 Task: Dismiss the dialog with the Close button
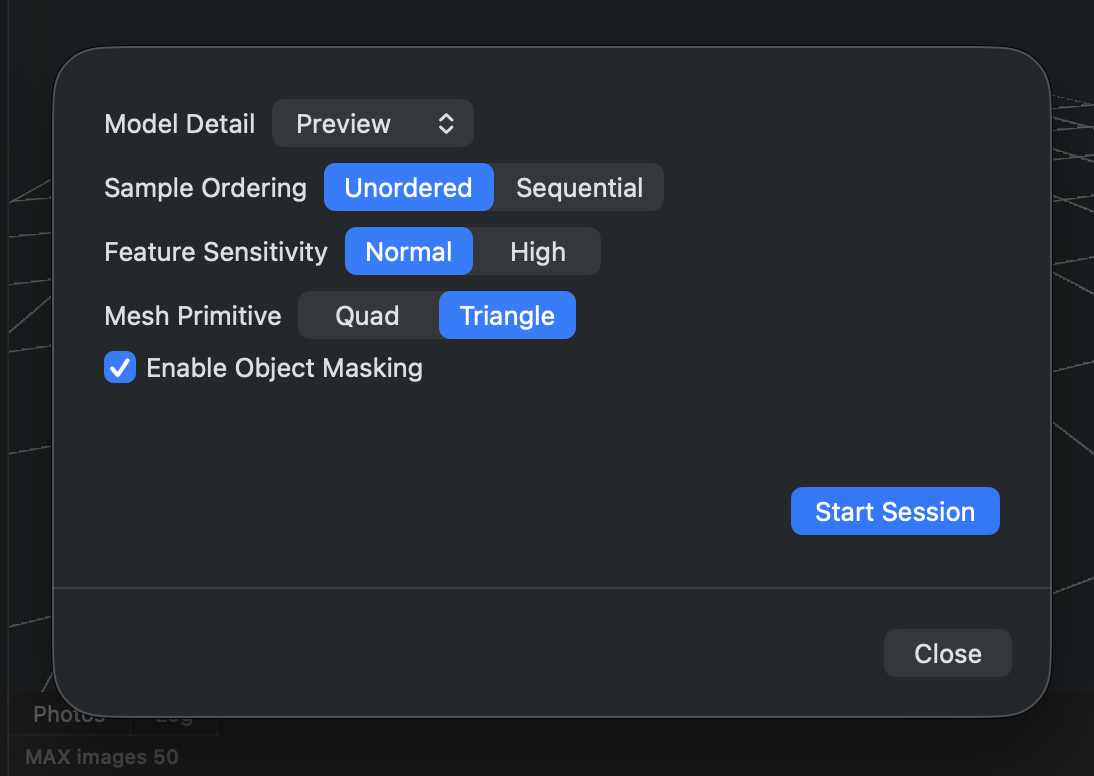click(x=947, y=654)
